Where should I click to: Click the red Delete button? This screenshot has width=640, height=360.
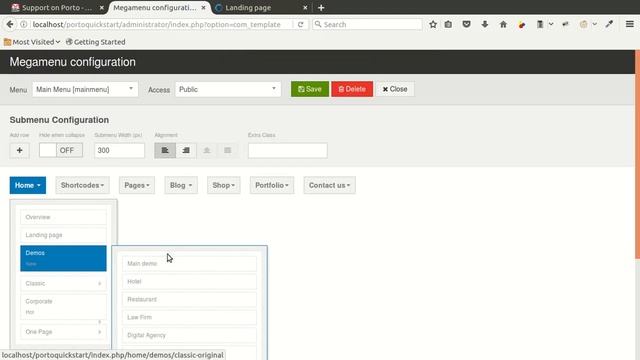point(352,89)
